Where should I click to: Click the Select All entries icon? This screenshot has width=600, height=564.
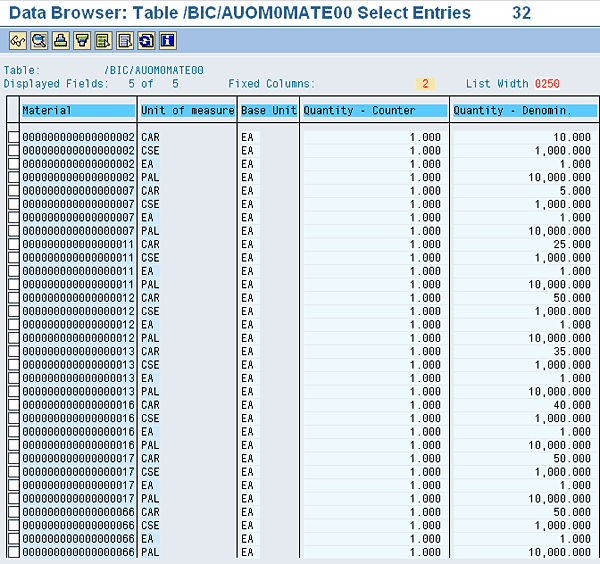[x=103, y=41]
